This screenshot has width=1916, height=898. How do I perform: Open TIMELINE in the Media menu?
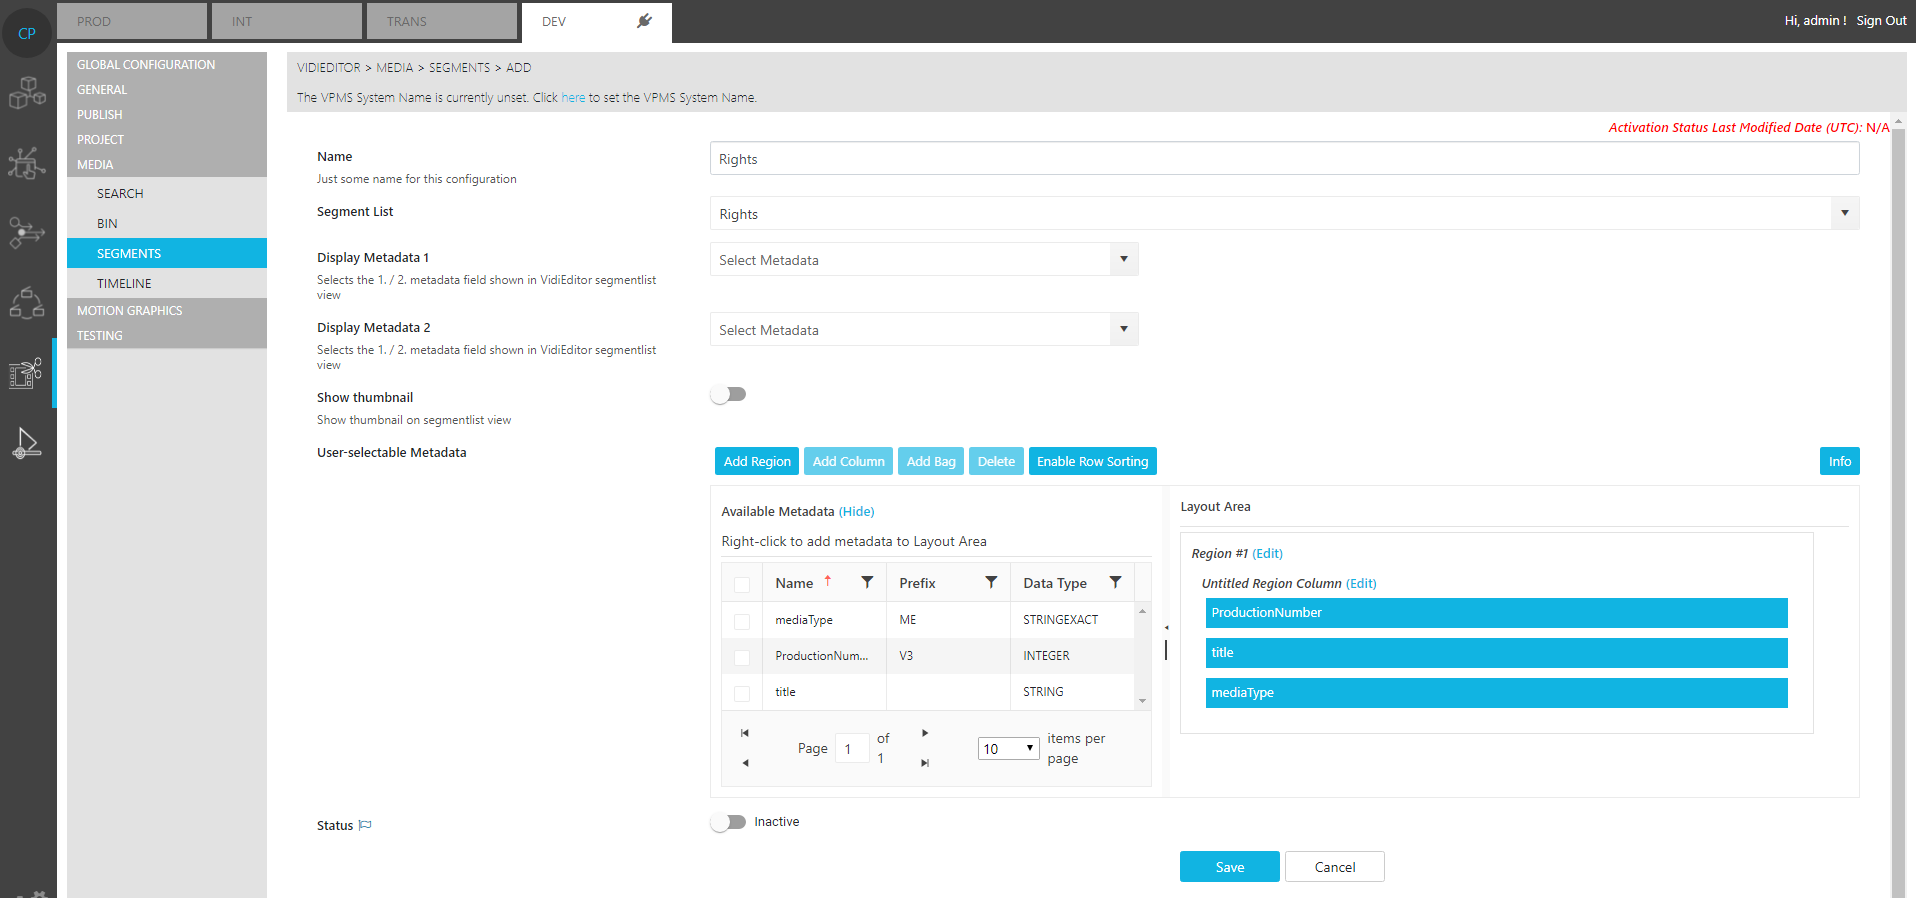[x=124, y=284]
